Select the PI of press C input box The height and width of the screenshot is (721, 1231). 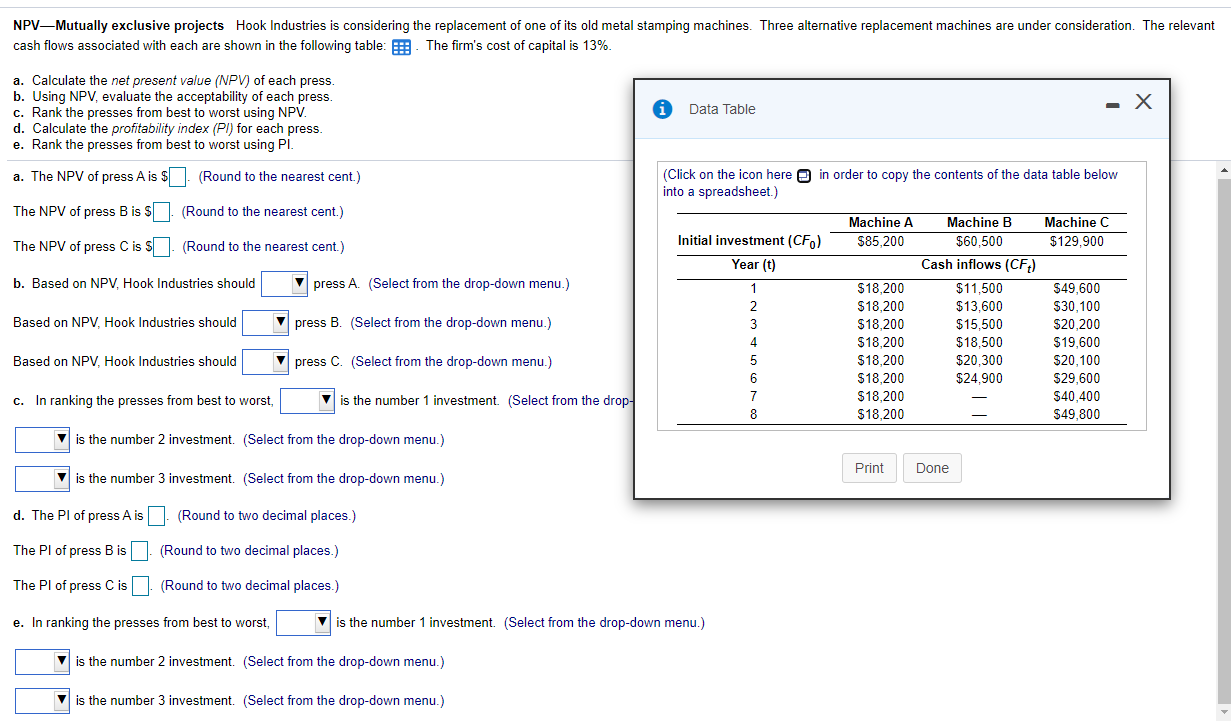[x=141, y=586]
